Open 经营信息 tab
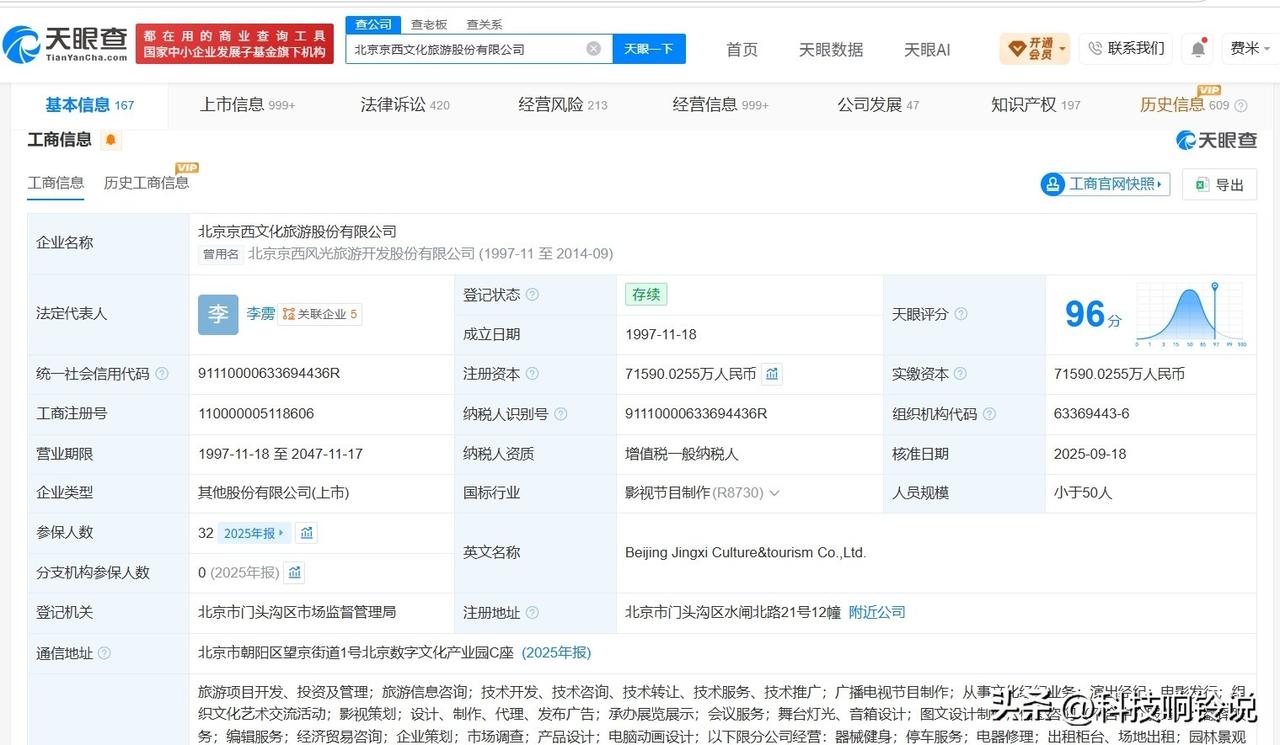Image resolution: width=1280 pixels, height=745 pixels. coord(720,105)
